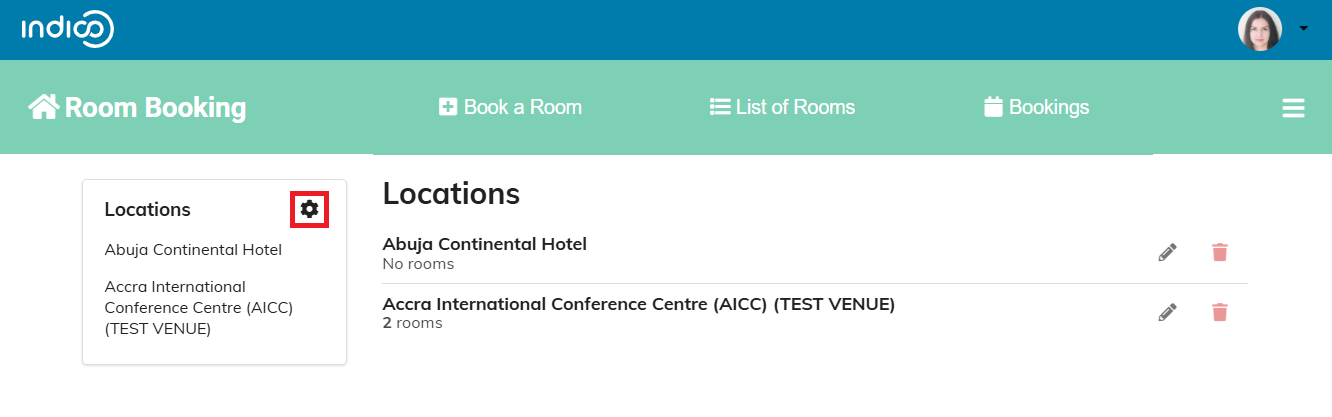Delete Accra International Conference Centre trash icon
Image resolution: width=1332 pixels, height=417 pixels.
pos(1219,312)
